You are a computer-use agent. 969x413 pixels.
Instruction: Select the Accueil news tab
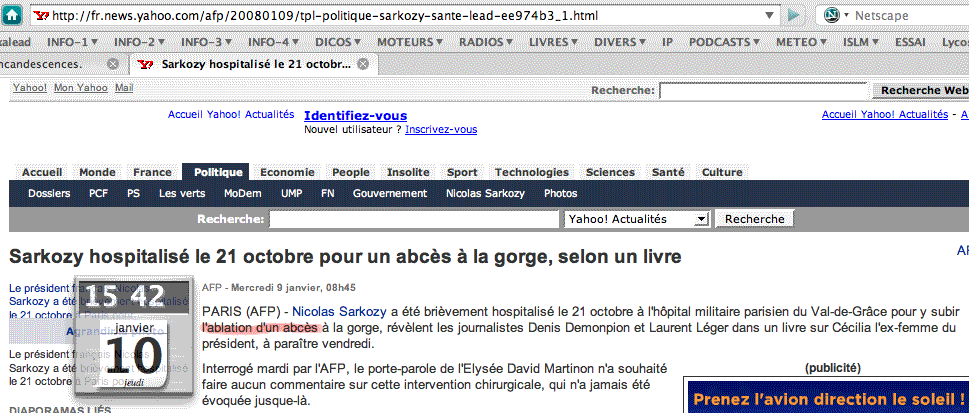click(x=42, y=172)
